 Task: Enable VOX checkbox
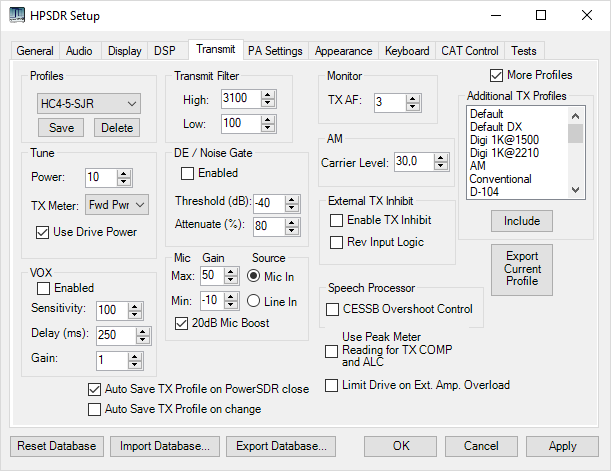pos(43,289)
